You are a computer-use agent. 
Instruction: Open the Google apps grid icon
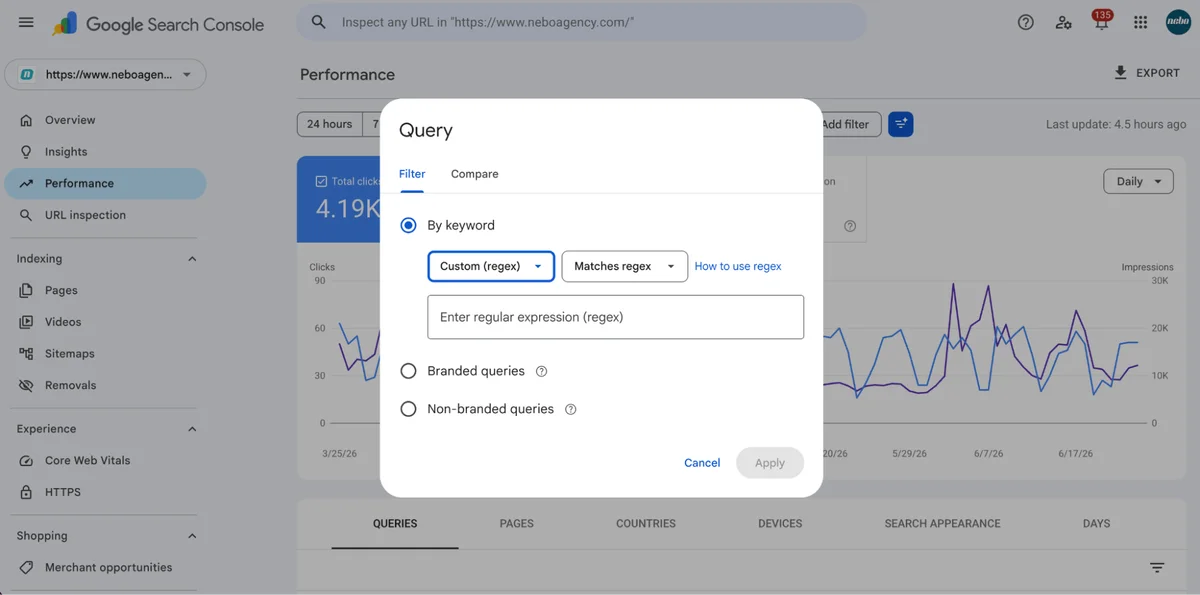tap(1140, 22)
